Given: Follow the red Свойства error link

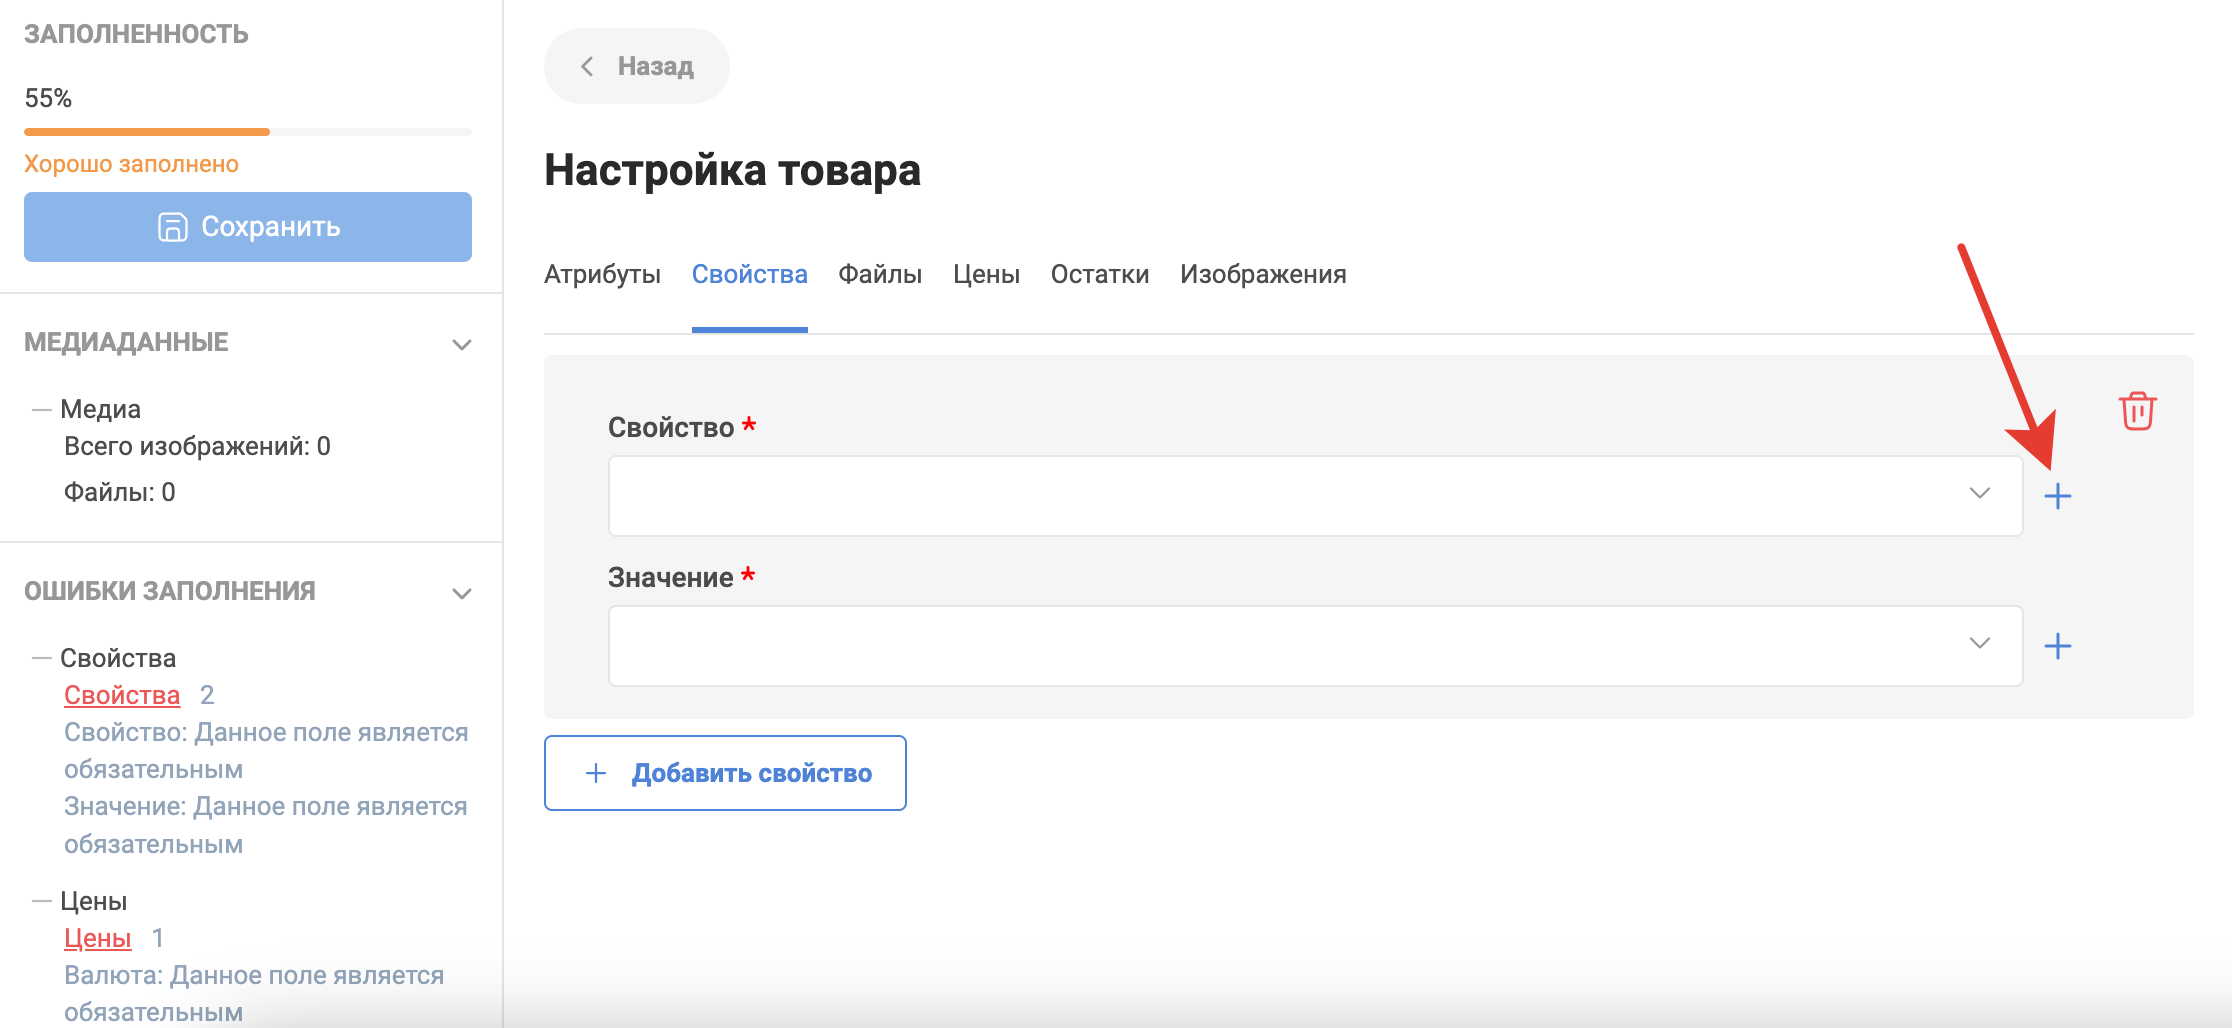Looking at the screenshot, I should pos(122,695).
